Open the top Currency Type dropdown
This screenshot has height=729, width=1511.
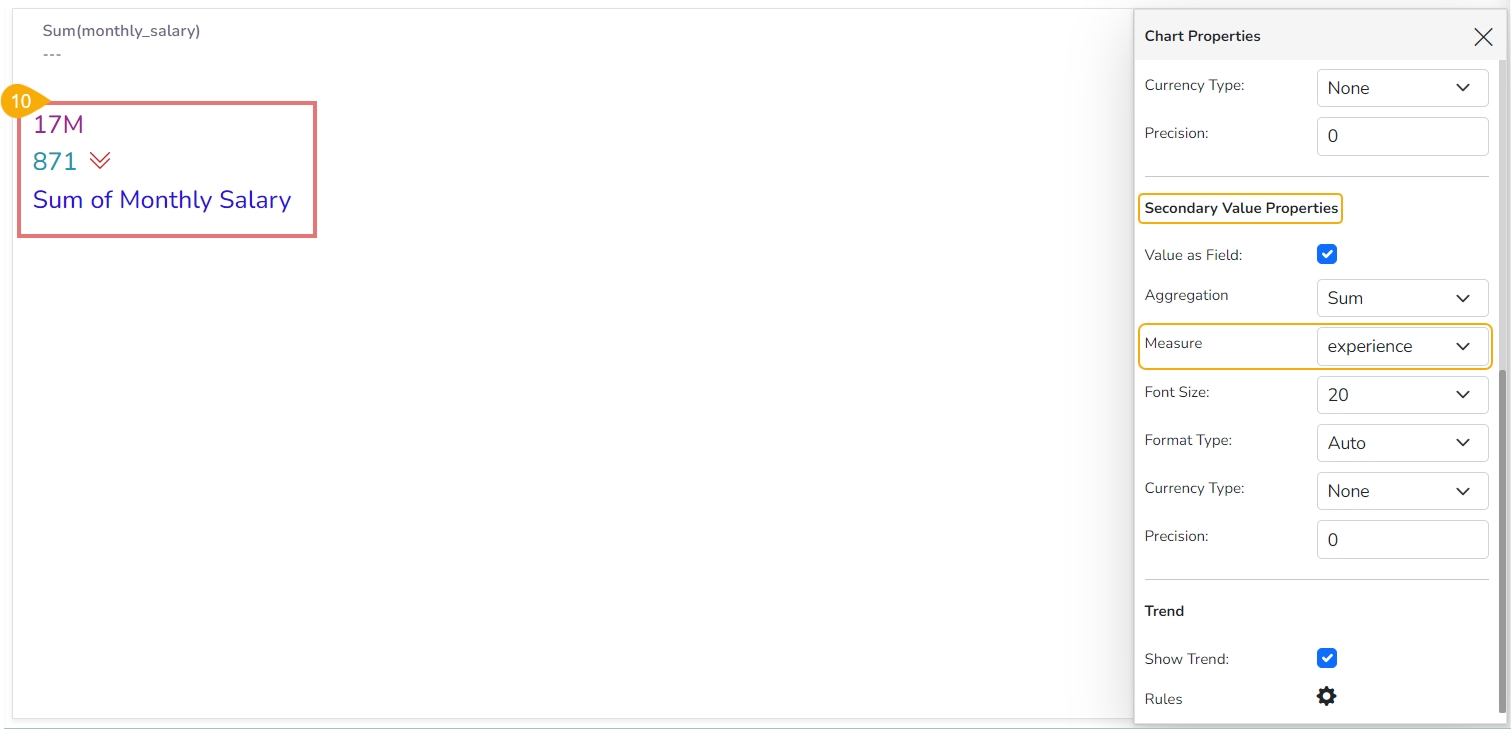coord(1402,88)
